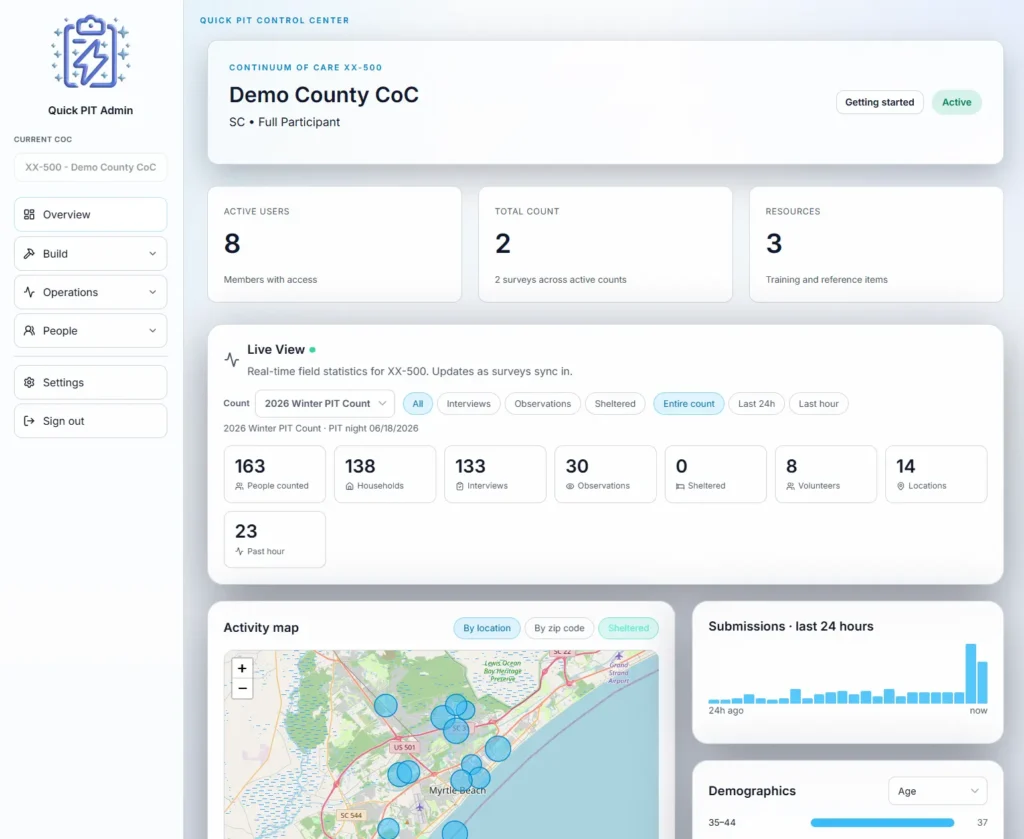
Task: Click the Build hammer icon
Action: click(29, 253)
